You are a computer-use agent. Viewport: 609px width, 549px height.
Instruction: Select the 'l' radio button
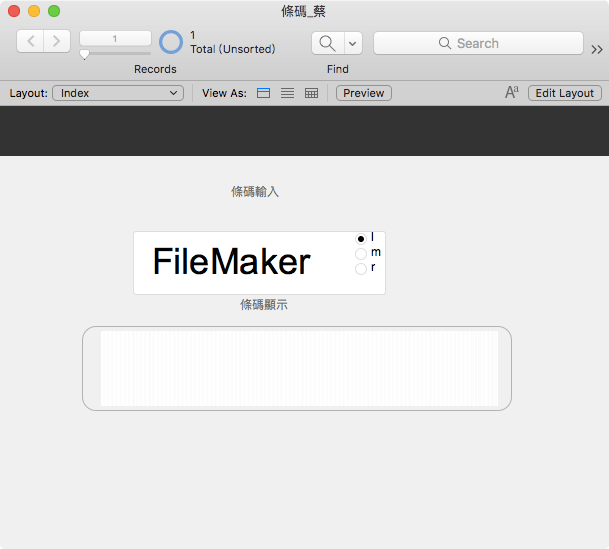click(x=361, y=239)
